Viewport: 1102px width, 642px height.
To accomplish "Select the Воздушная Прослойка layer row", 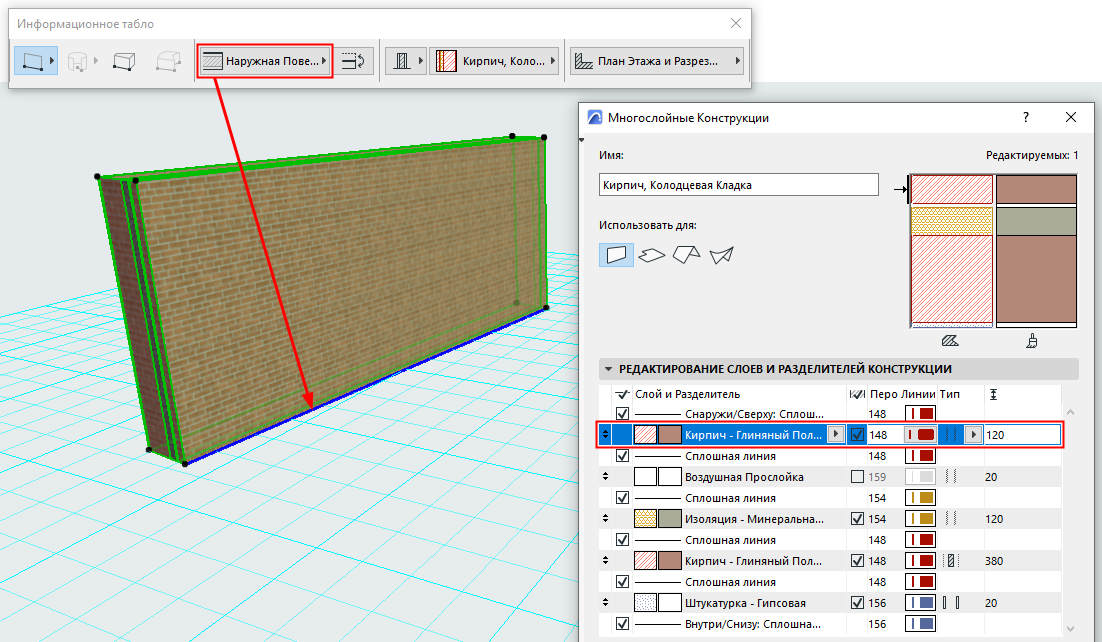I will [x=829, y=477].
